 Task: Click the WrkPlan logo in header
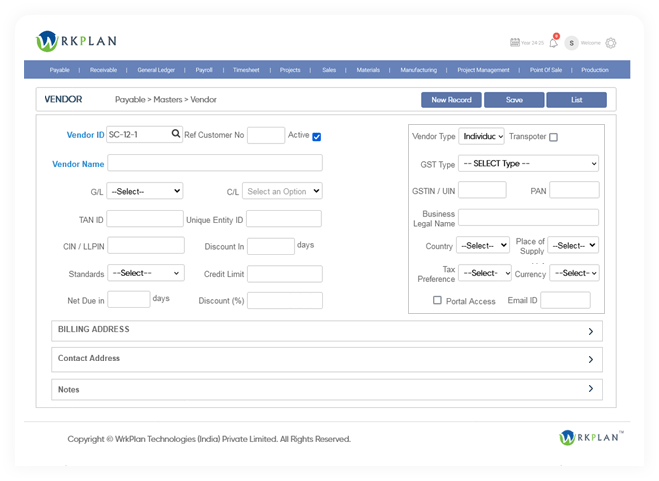click(x=76, y=41)
